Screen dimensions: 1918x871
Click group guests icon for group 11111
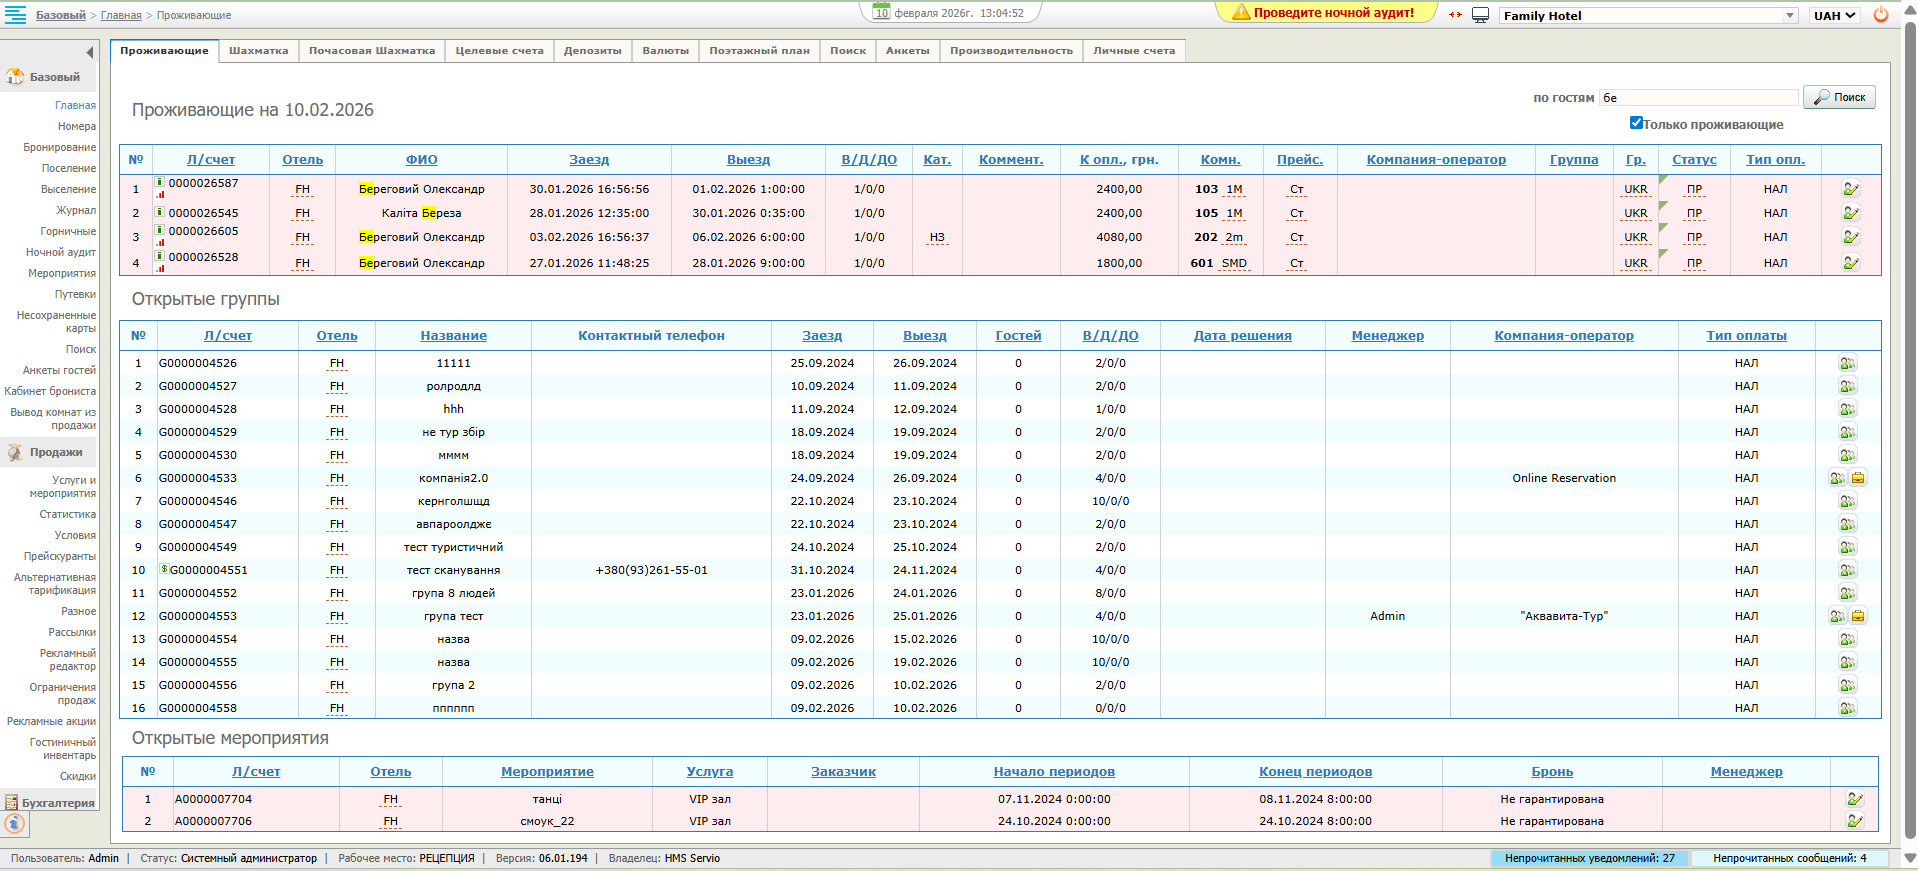[1847, 363]
